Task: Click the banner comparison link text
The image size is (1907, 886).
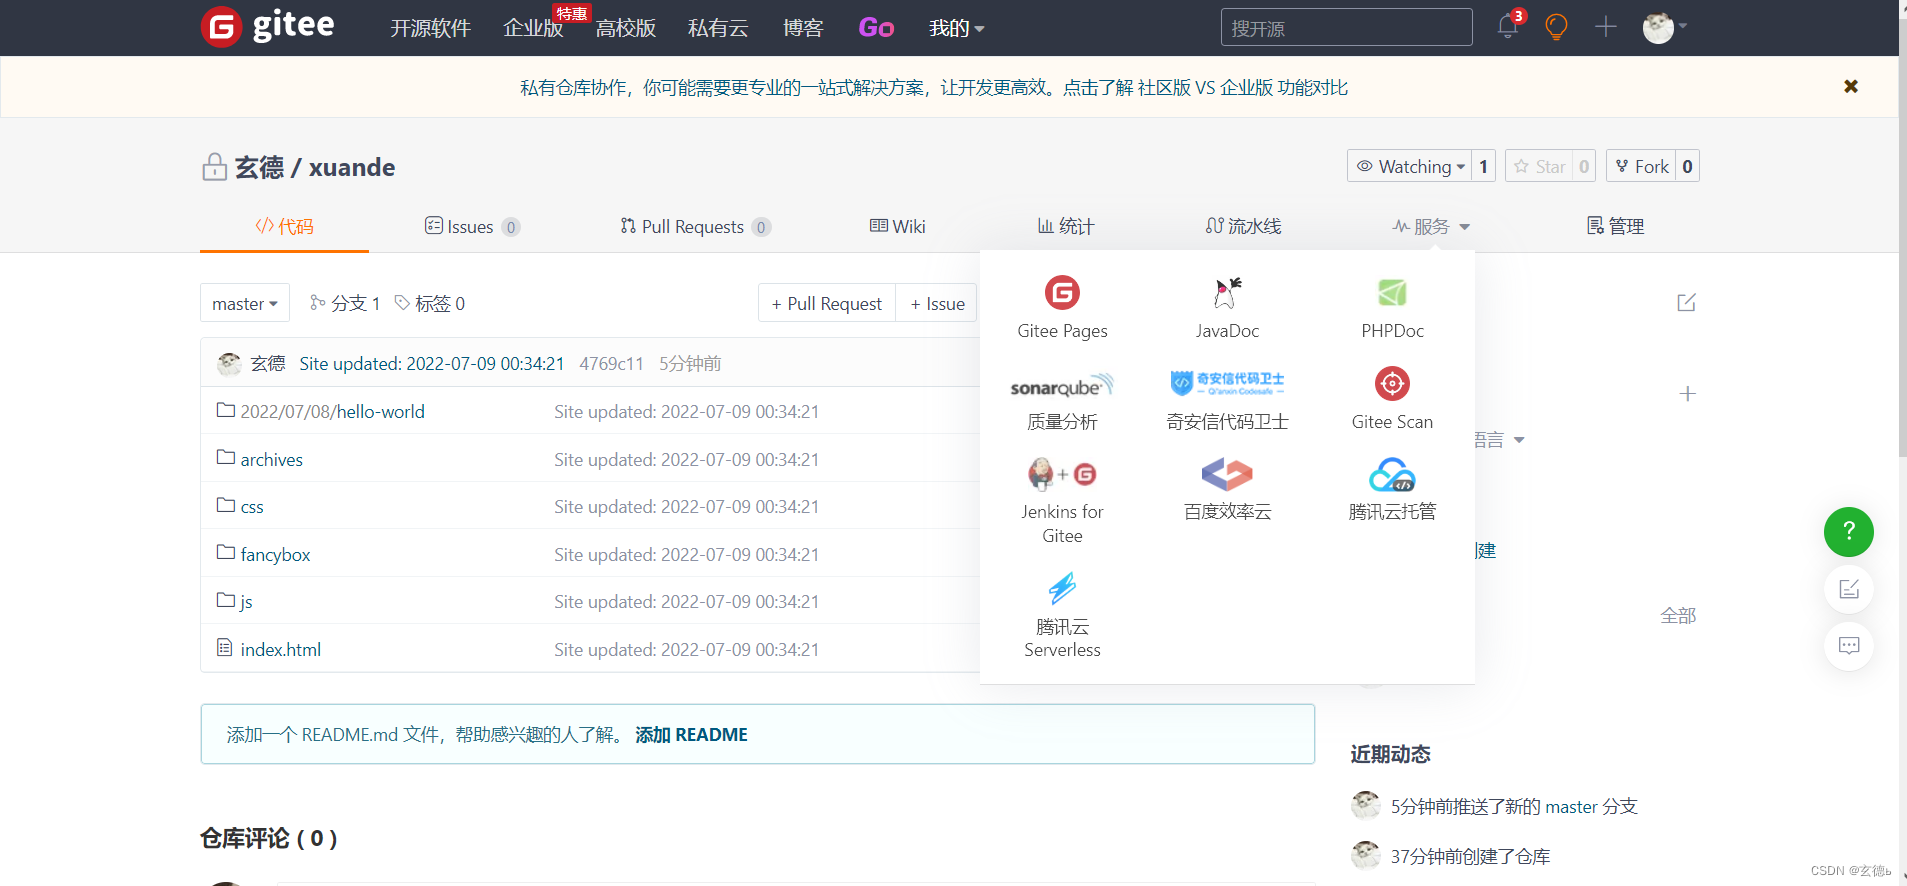Action: pos(1205,88)
